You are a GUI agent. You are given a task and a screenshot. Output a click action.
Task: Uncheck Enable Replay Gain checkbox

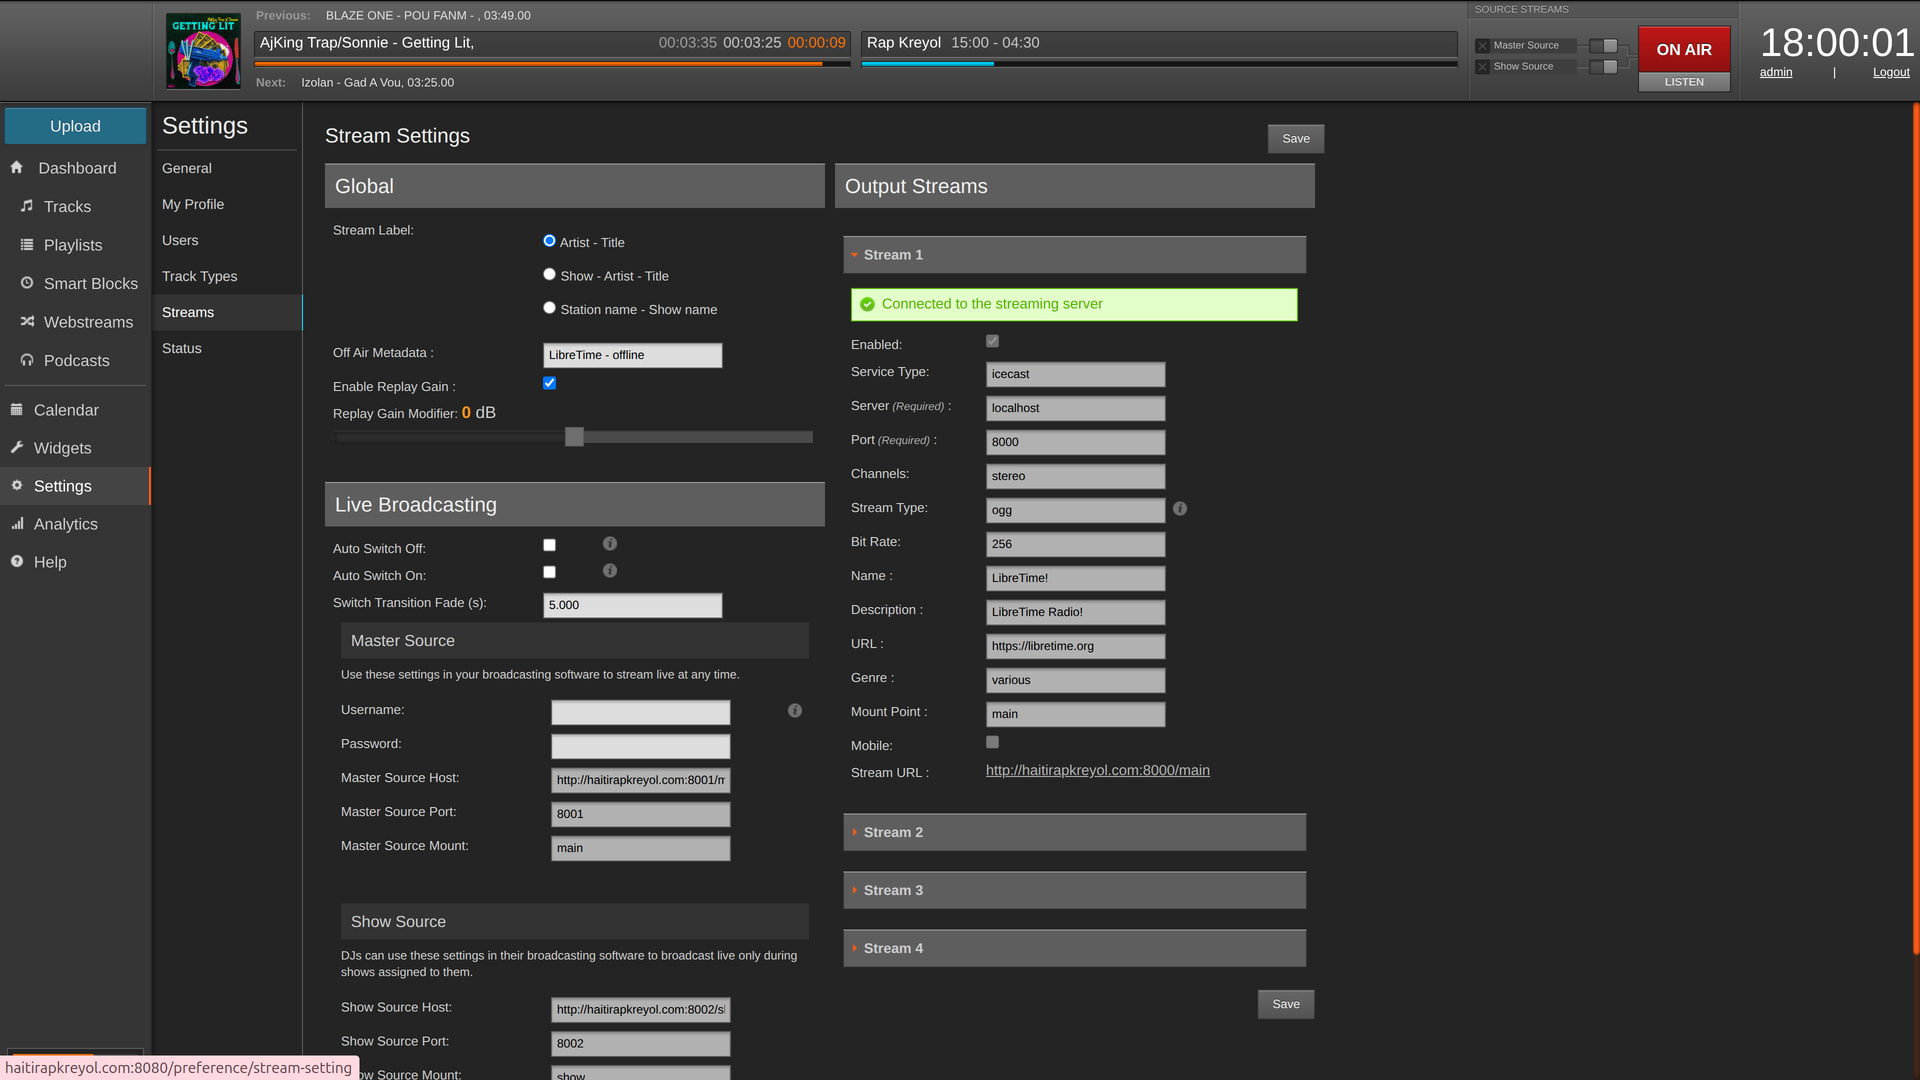(549, 383)
